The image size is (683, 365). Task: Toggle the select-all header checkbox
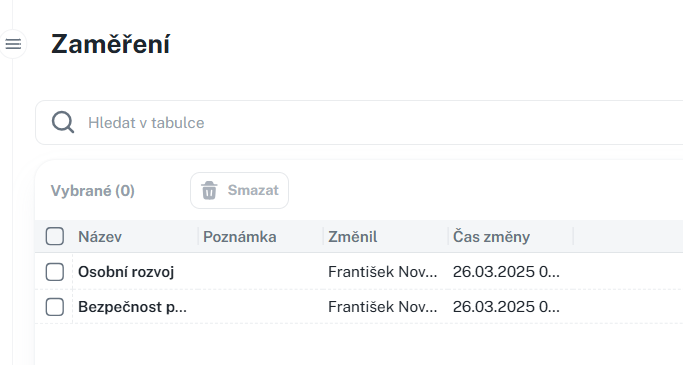(55, 237)
